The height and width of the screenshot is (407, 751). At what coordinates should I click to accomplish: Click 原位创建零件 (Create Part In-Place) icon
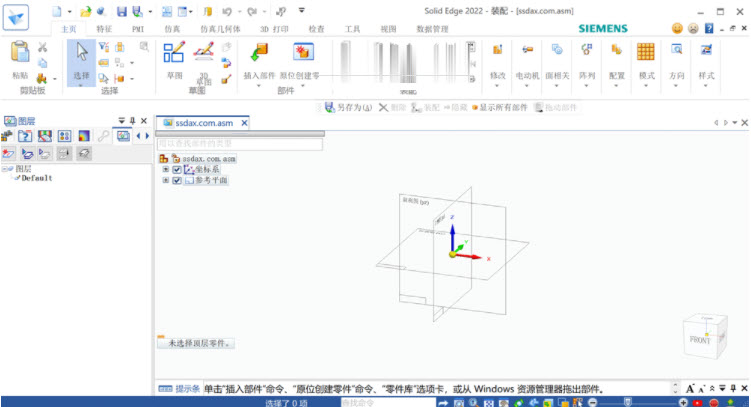pos(304,52)
